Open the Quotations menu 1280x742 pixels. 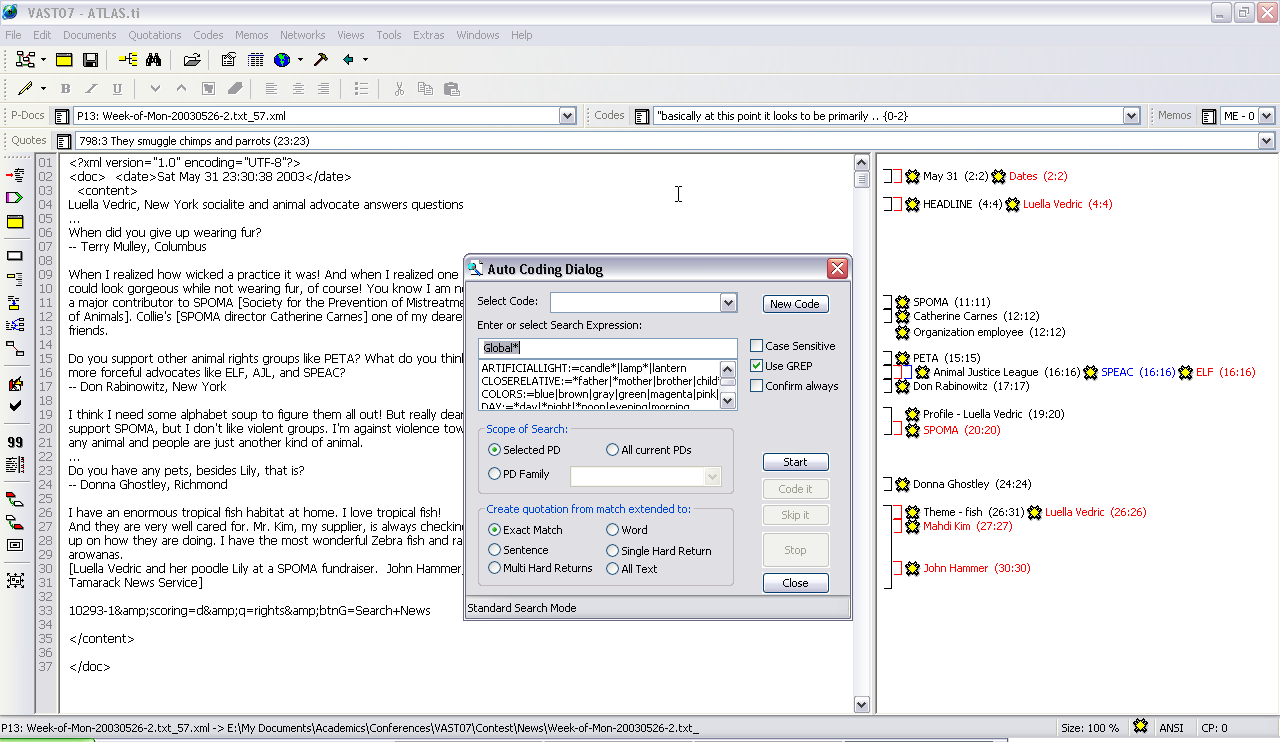point(155,35)
